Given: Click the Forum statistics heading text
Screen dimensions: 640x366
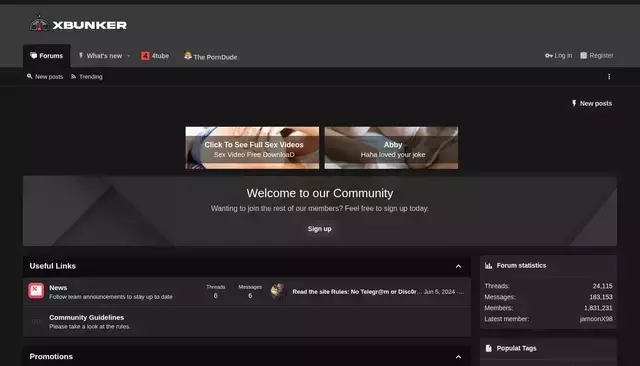Looking at the screenshot, I should [x=521, y=266].
